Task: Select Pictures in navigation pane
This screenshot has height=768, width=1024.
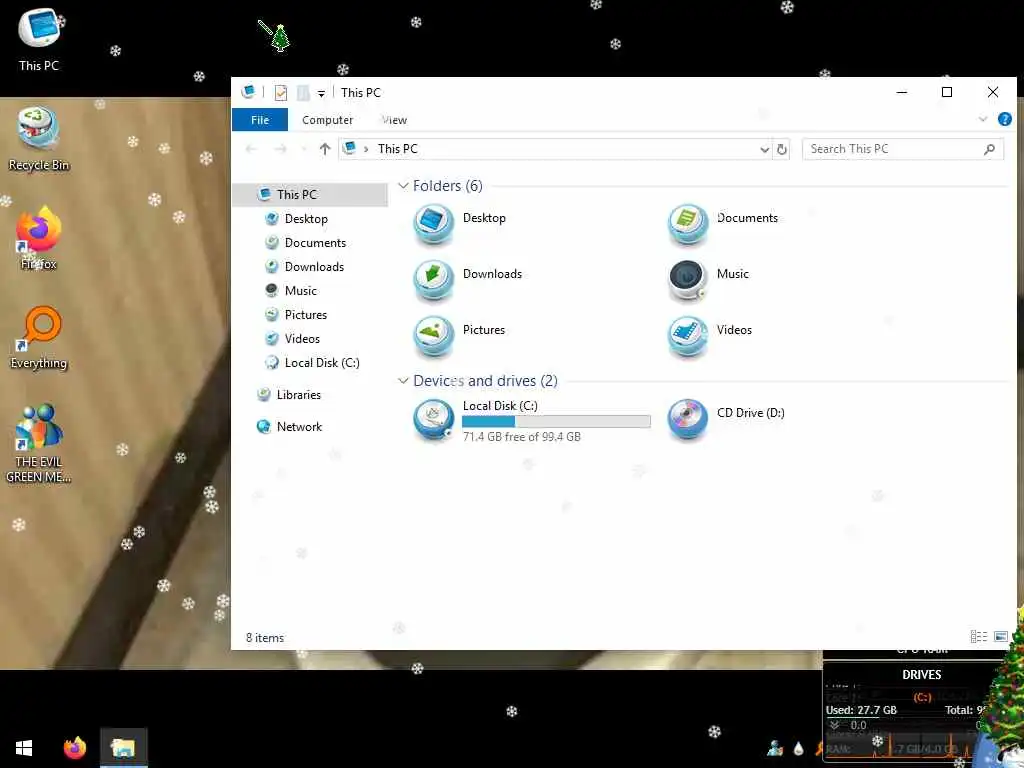Action: coord(306,315)
